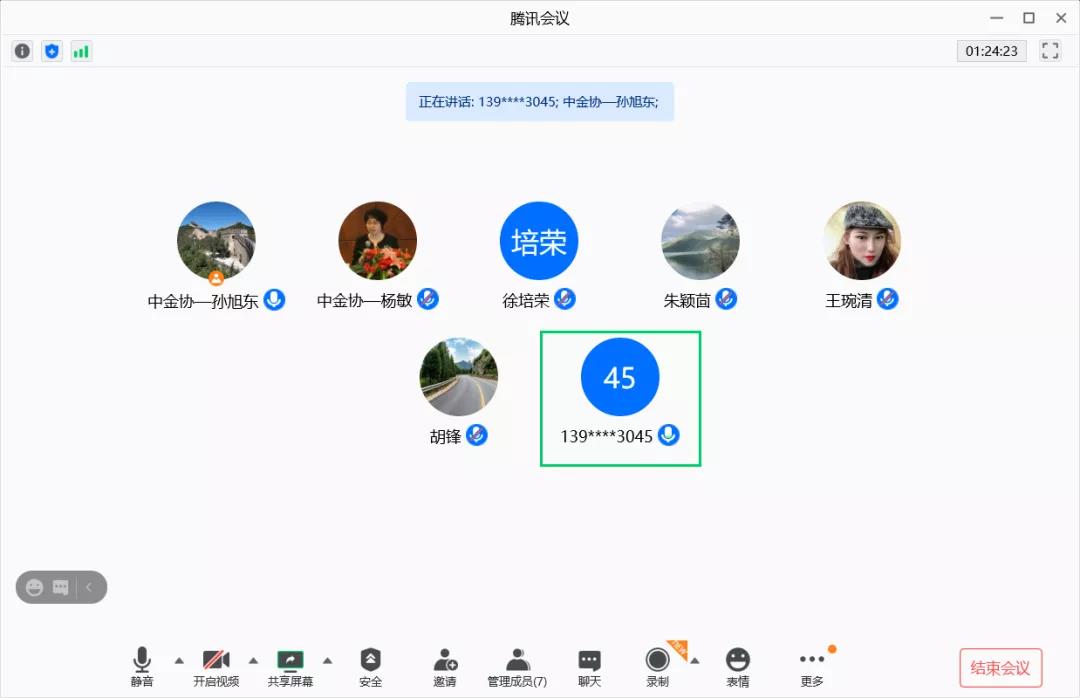
Task: Start sharing with 共享屏幕
Action: click(x=290, y=667)
